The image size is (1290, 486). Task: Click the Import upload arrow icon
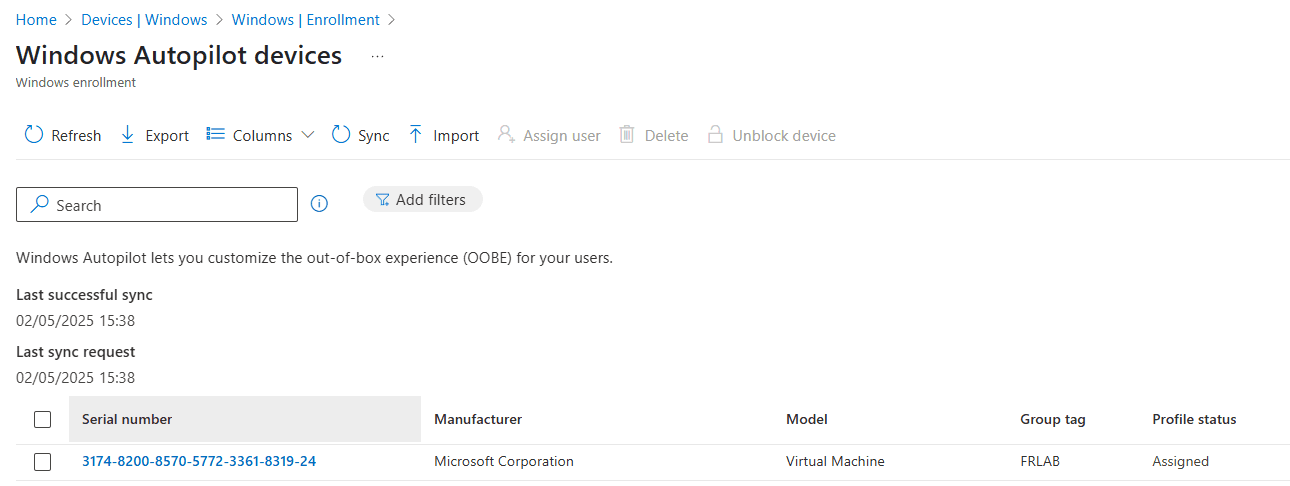click(416, 135)
